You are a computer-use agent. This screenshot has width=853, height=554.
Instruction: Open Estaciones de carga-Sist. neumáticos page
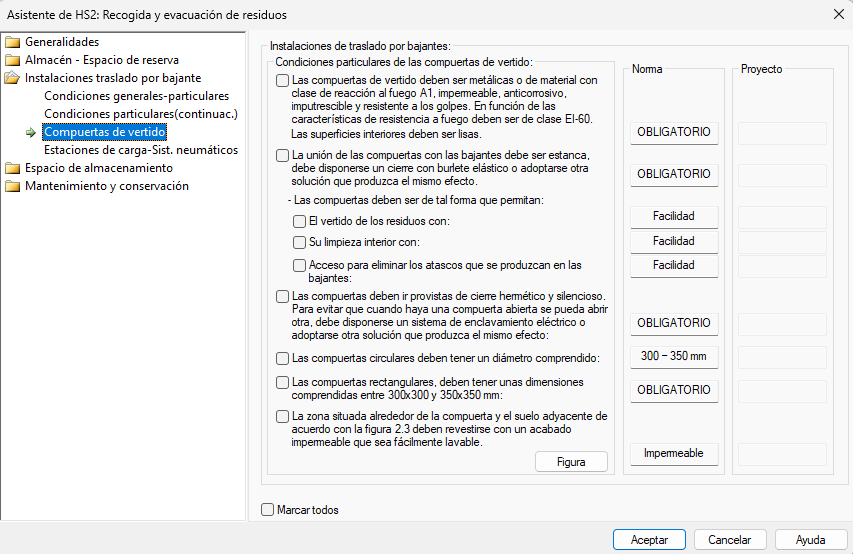click(141, 150)
